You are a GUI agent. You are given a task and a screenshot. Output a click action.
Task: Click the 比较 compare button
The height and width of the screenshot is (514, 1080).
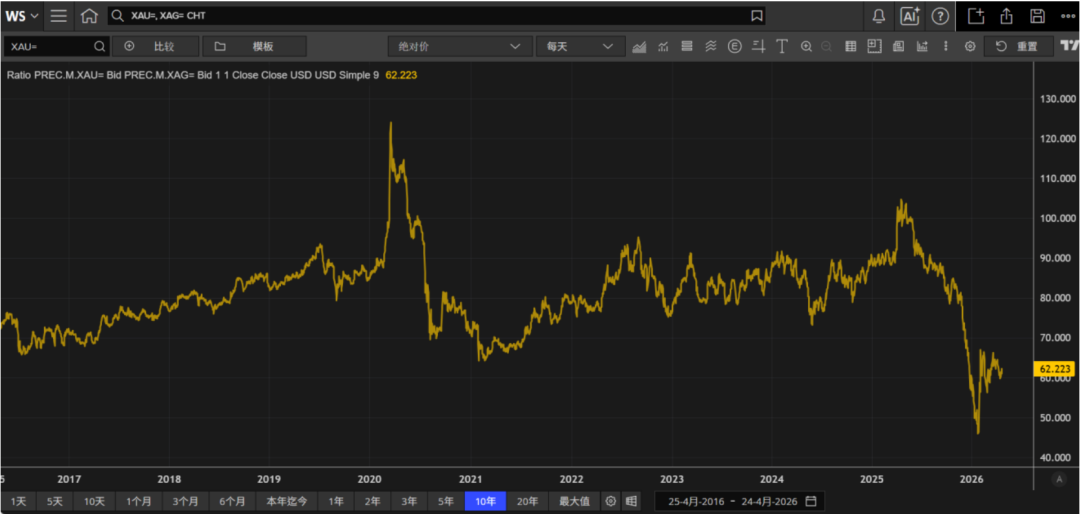coord(156,47)
